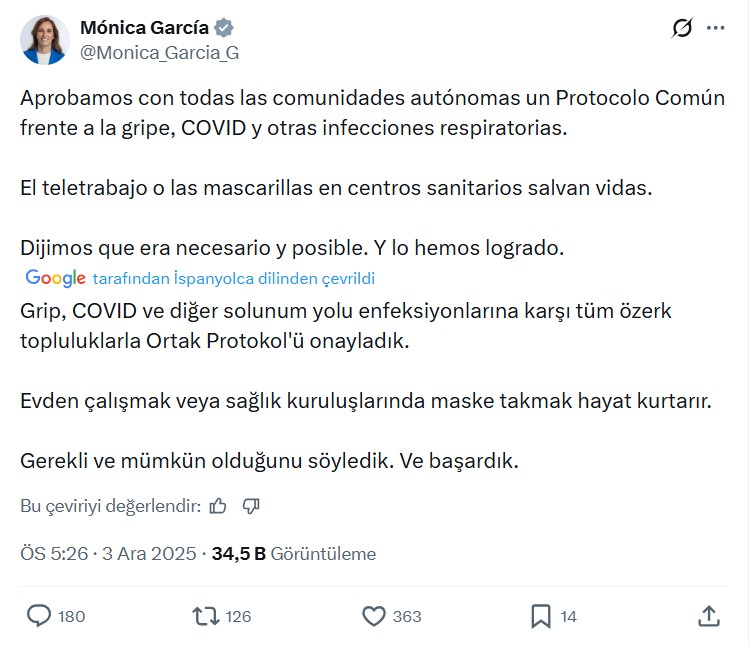
Task: Click the blue verified badge
Action: tap(225, 28)
